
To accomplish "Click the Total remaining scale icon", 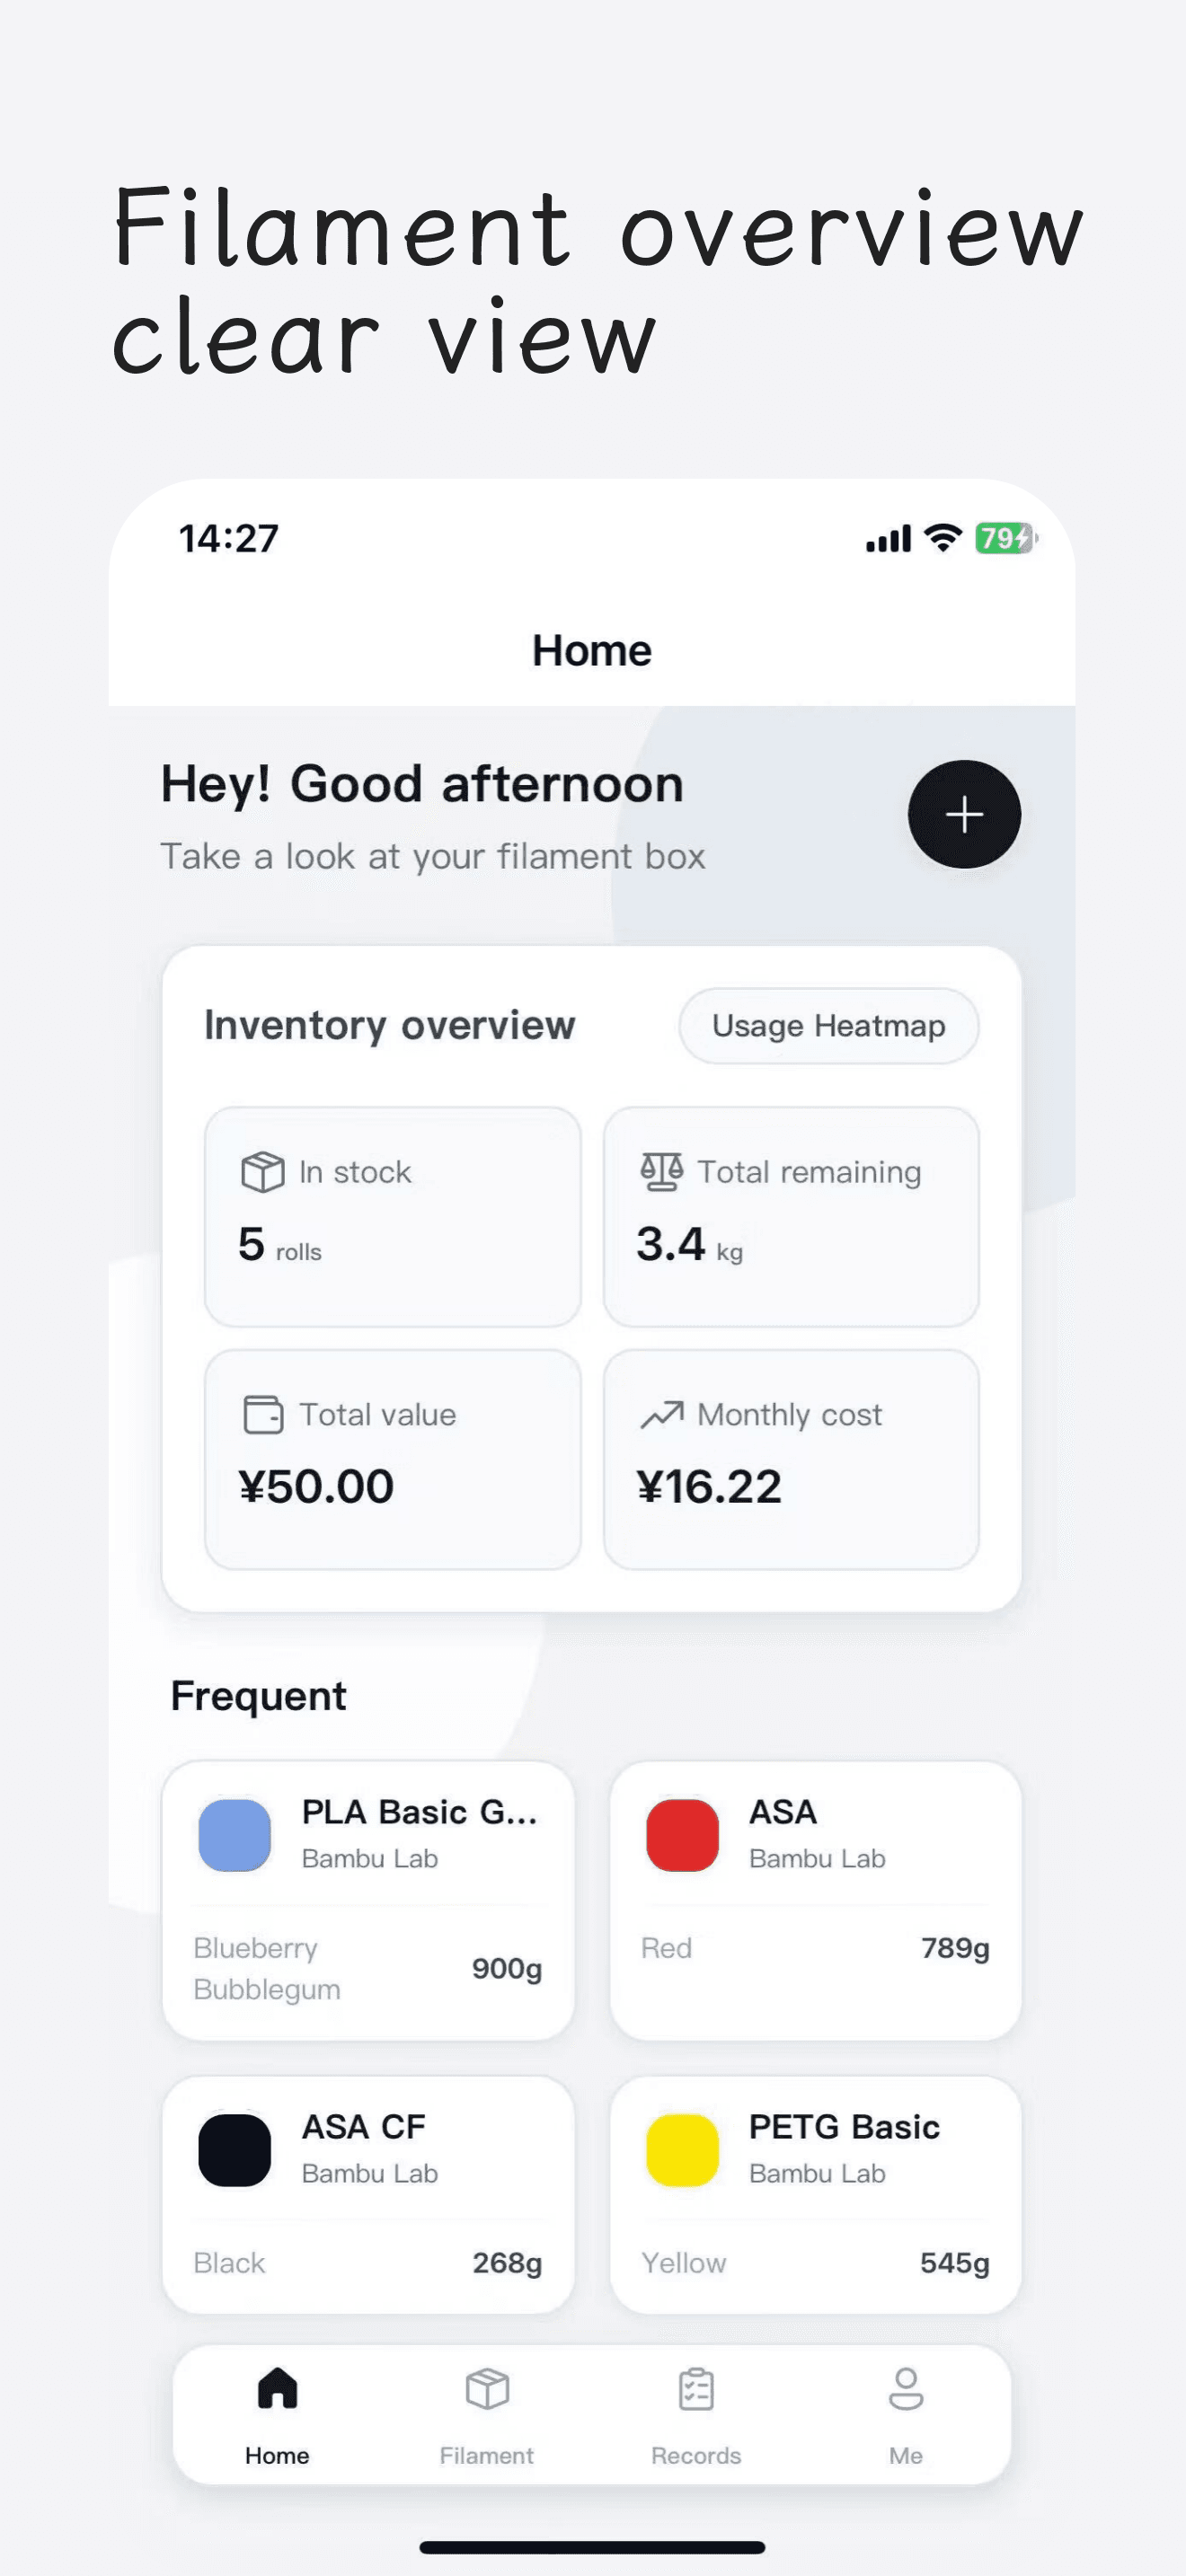I will click(661, 1171).
